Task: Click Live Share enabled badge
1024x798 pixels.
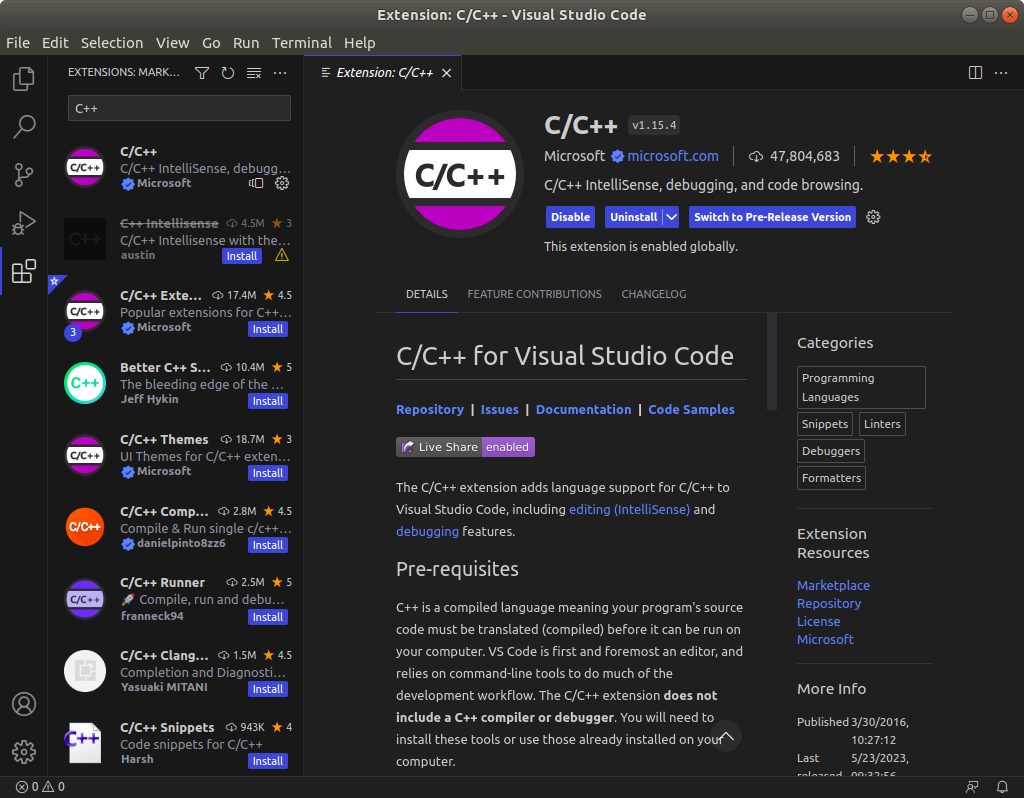Action: click(465, 447)
